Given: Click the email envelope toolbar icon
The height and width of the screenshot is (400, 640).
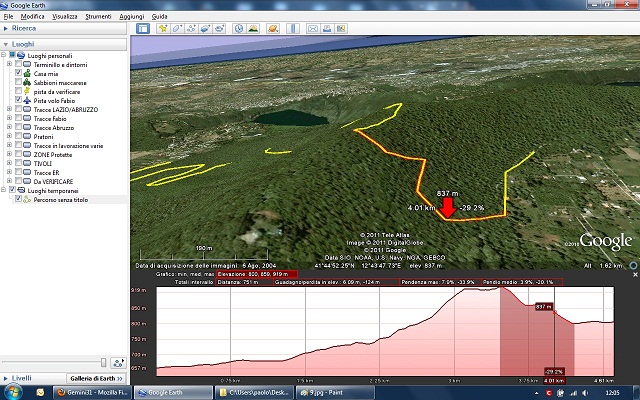Looking at the screenshot, I should (313, 28).
